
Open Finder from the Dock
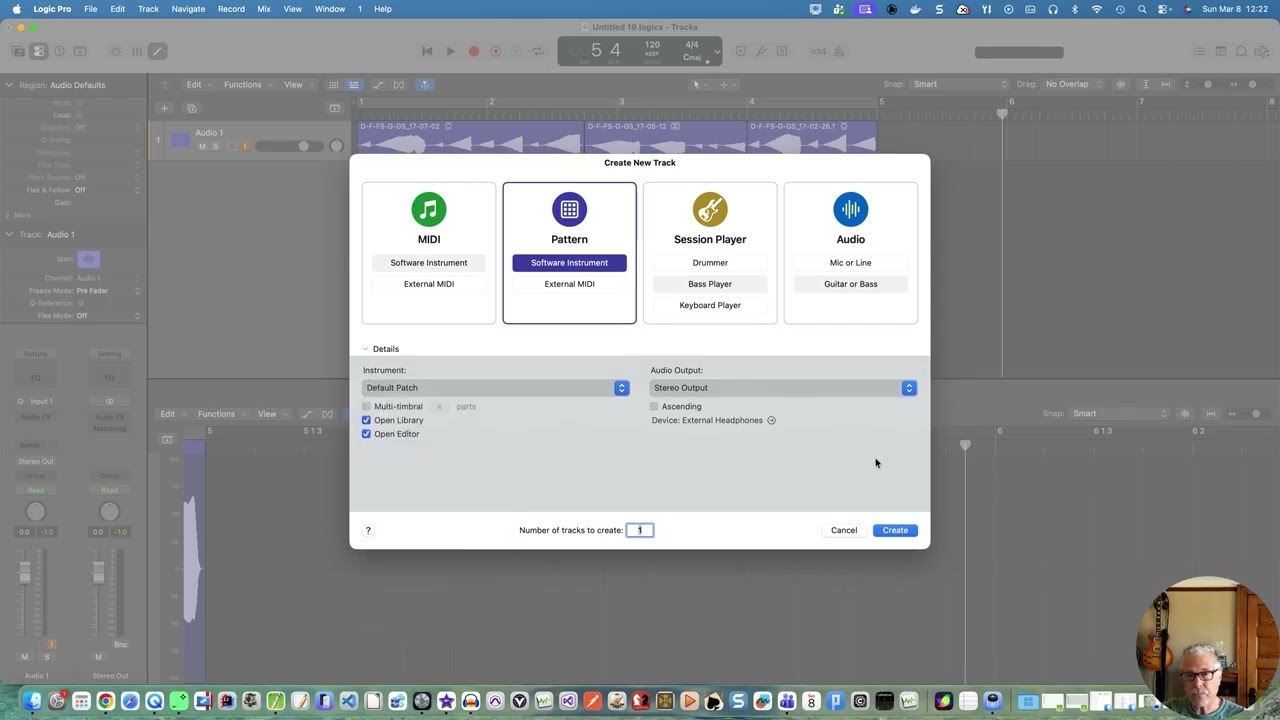[33, 701]
